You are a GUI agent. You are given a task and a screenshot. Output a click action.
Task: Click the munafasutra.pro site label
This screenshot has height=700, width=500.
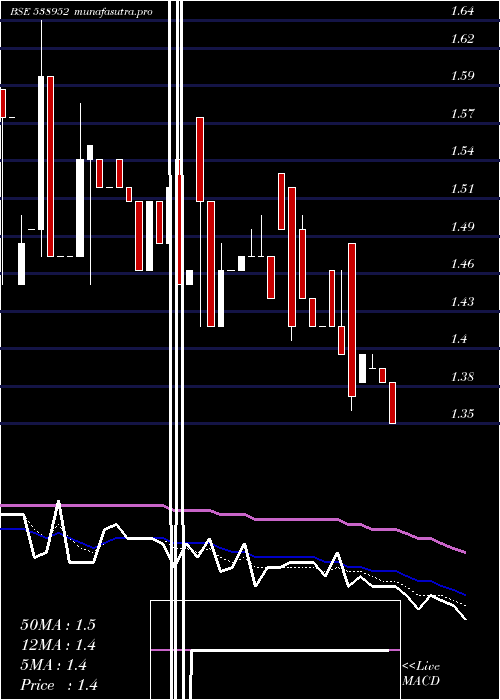pyautogui.click(x=113, y=12)
